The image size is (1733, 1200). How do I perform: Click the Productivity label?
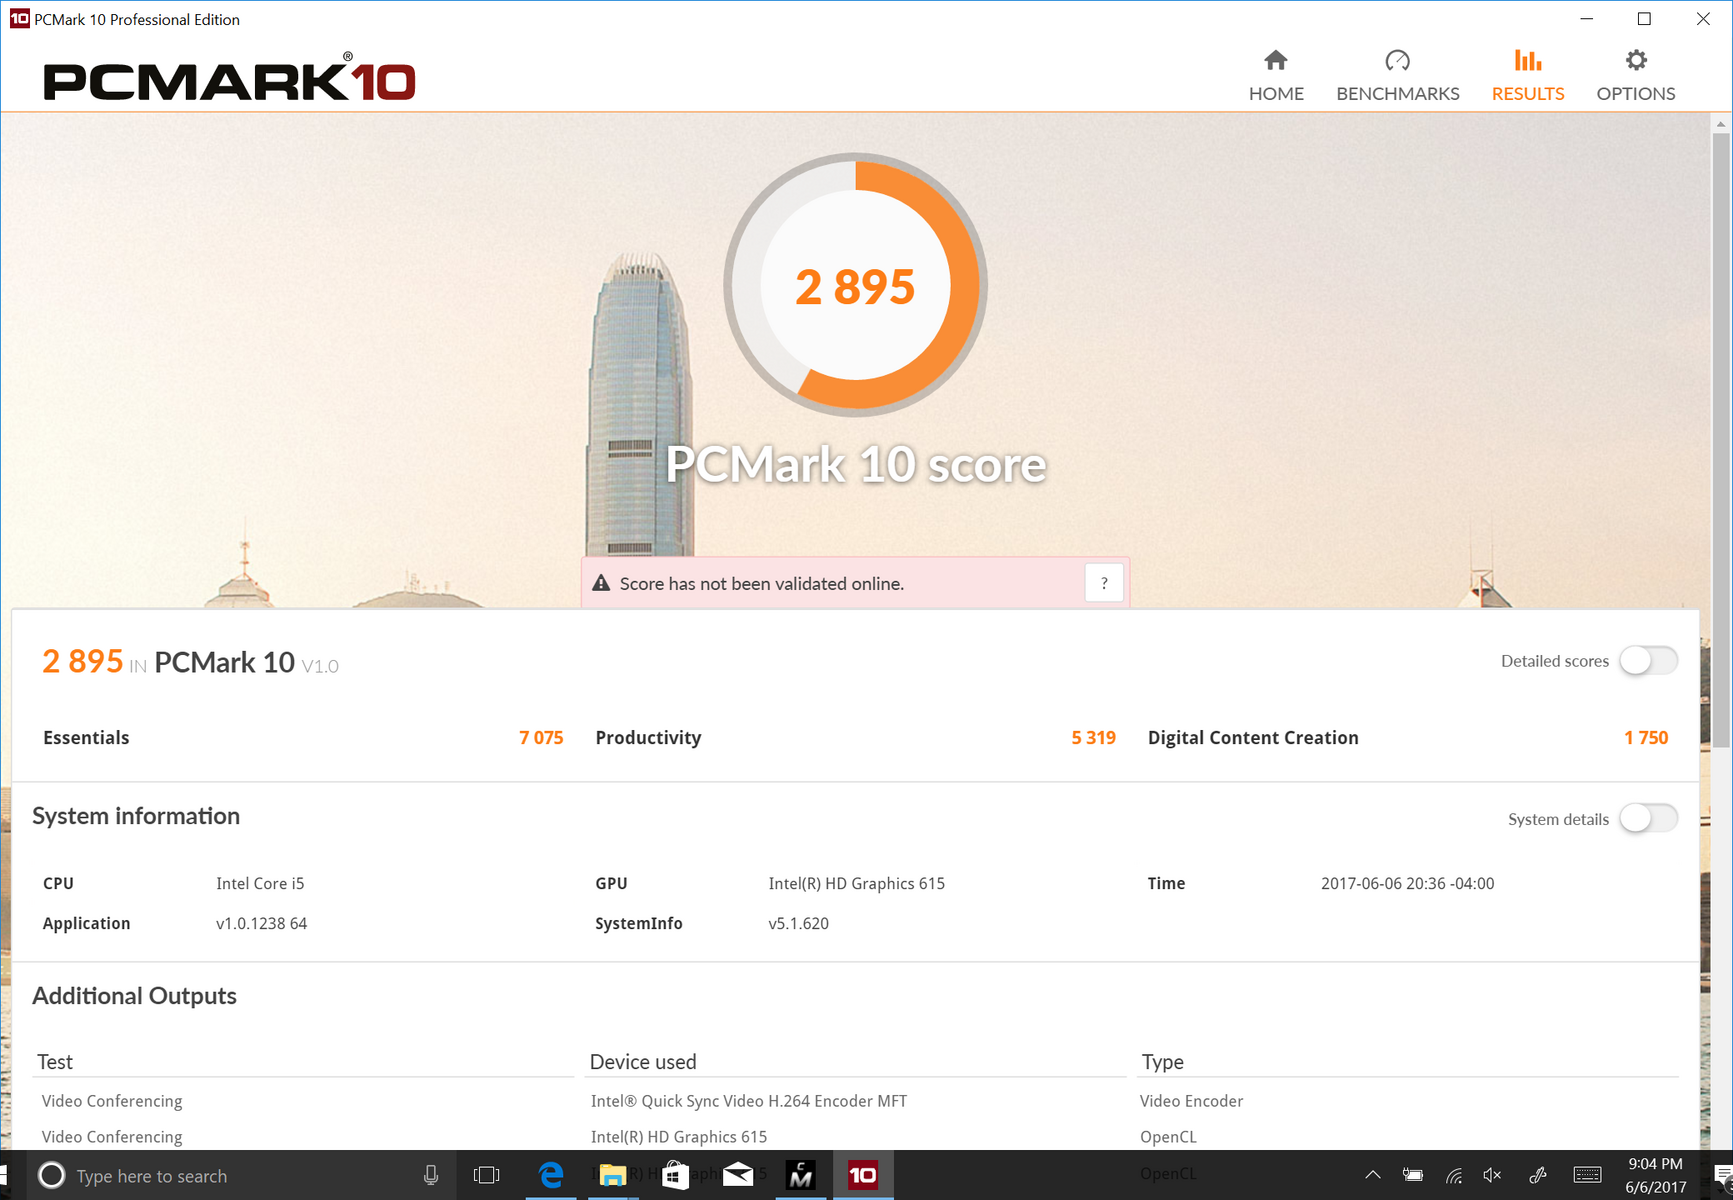coord(648,738)
